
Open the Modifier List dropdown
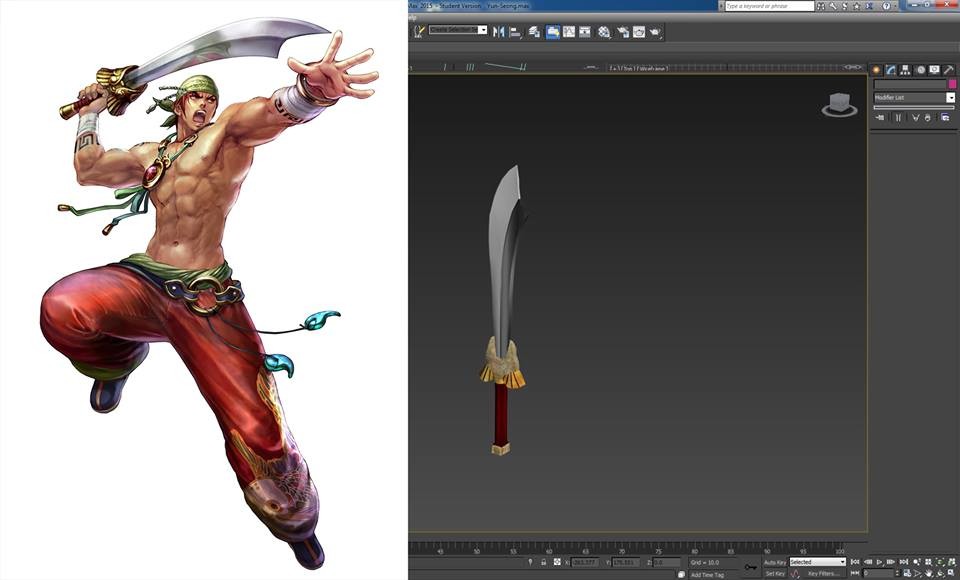click(950, 97)
